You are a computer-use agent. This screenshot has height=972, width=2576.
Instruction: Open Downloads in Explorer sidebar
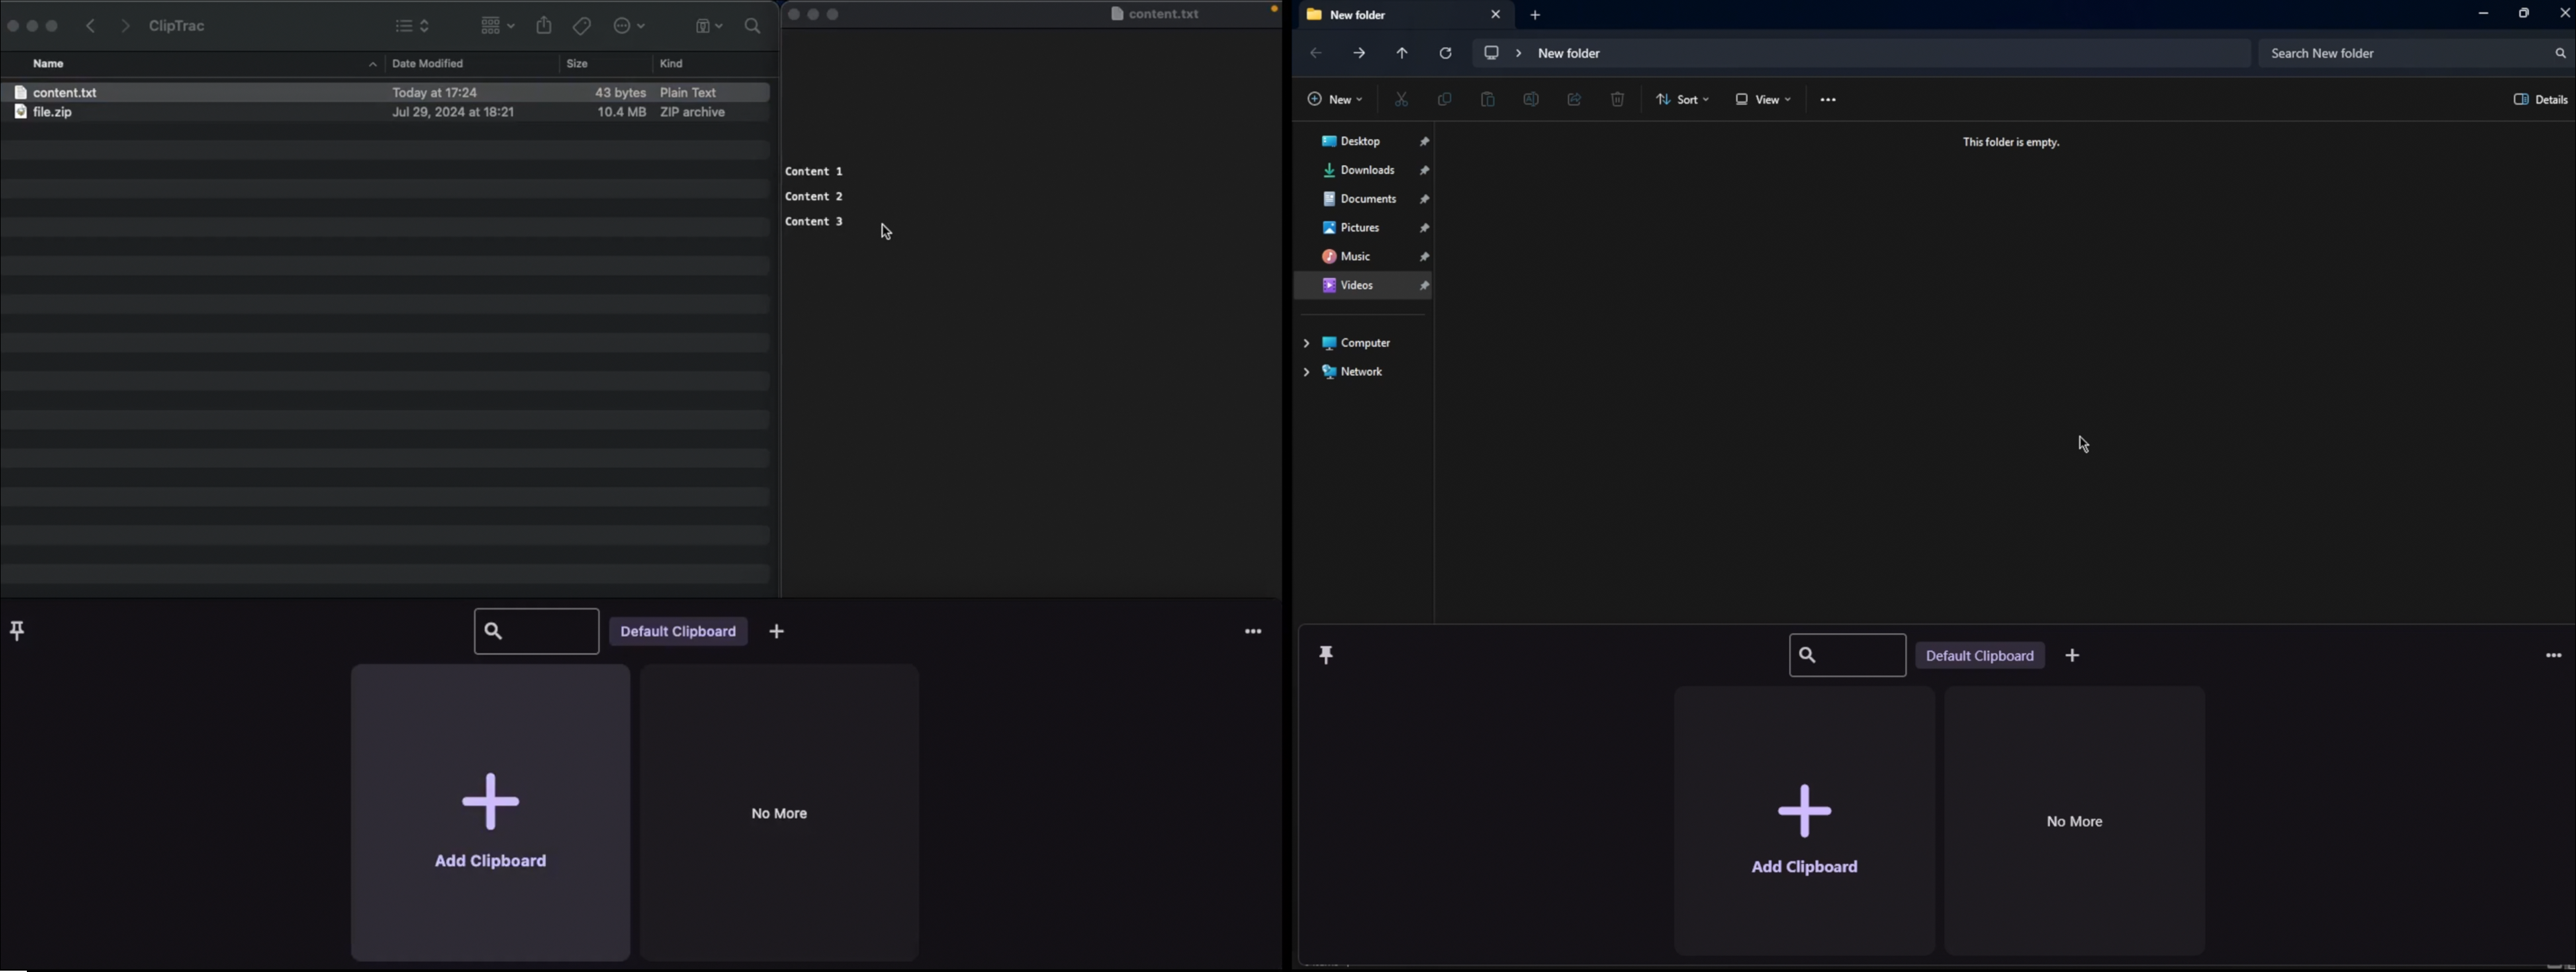tap(1364, 171)
